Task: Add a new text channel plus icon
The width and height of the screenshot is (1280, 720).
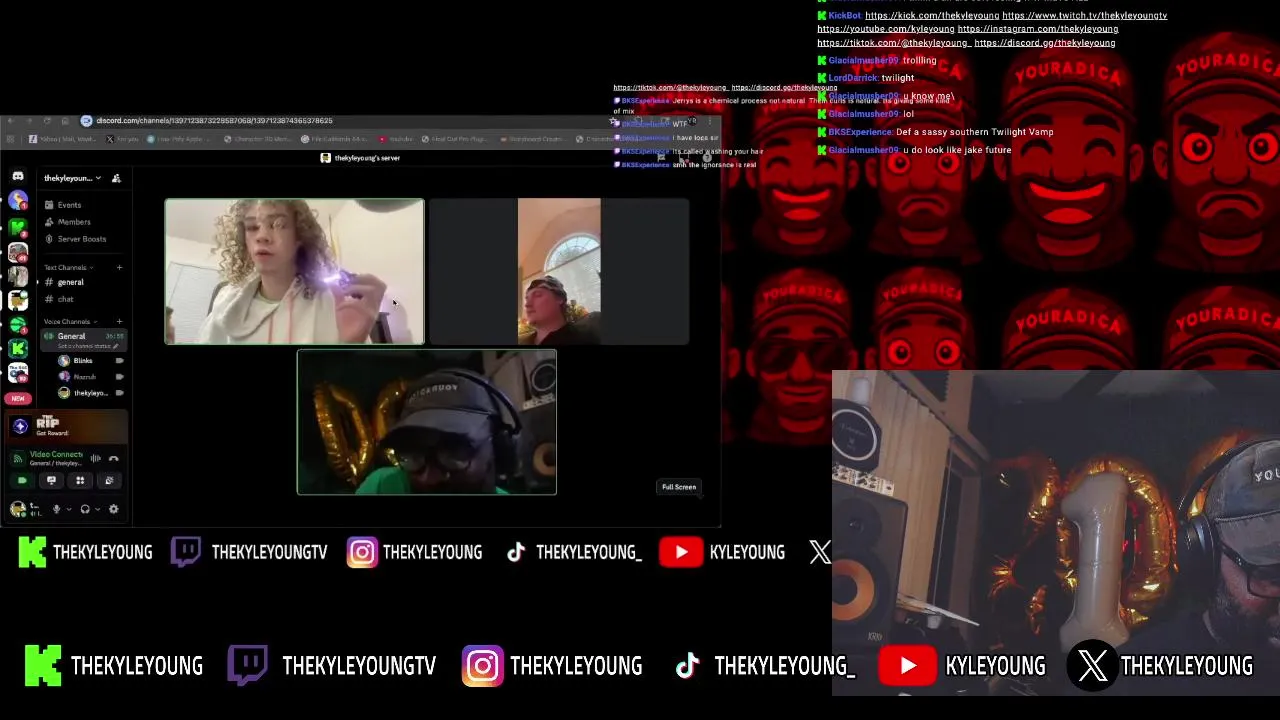Action: [119, 267]
